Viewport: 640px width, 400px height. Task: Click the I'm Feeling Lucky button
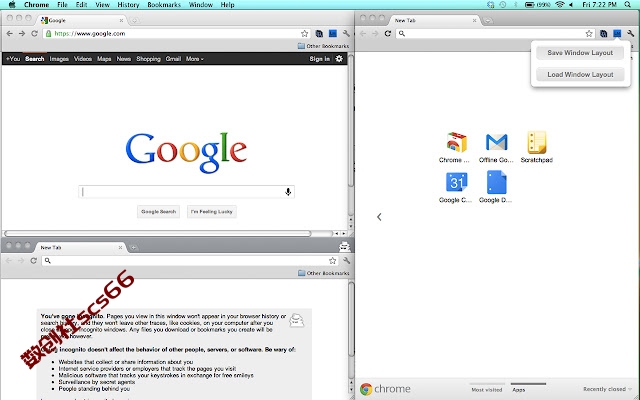point(212,212)
